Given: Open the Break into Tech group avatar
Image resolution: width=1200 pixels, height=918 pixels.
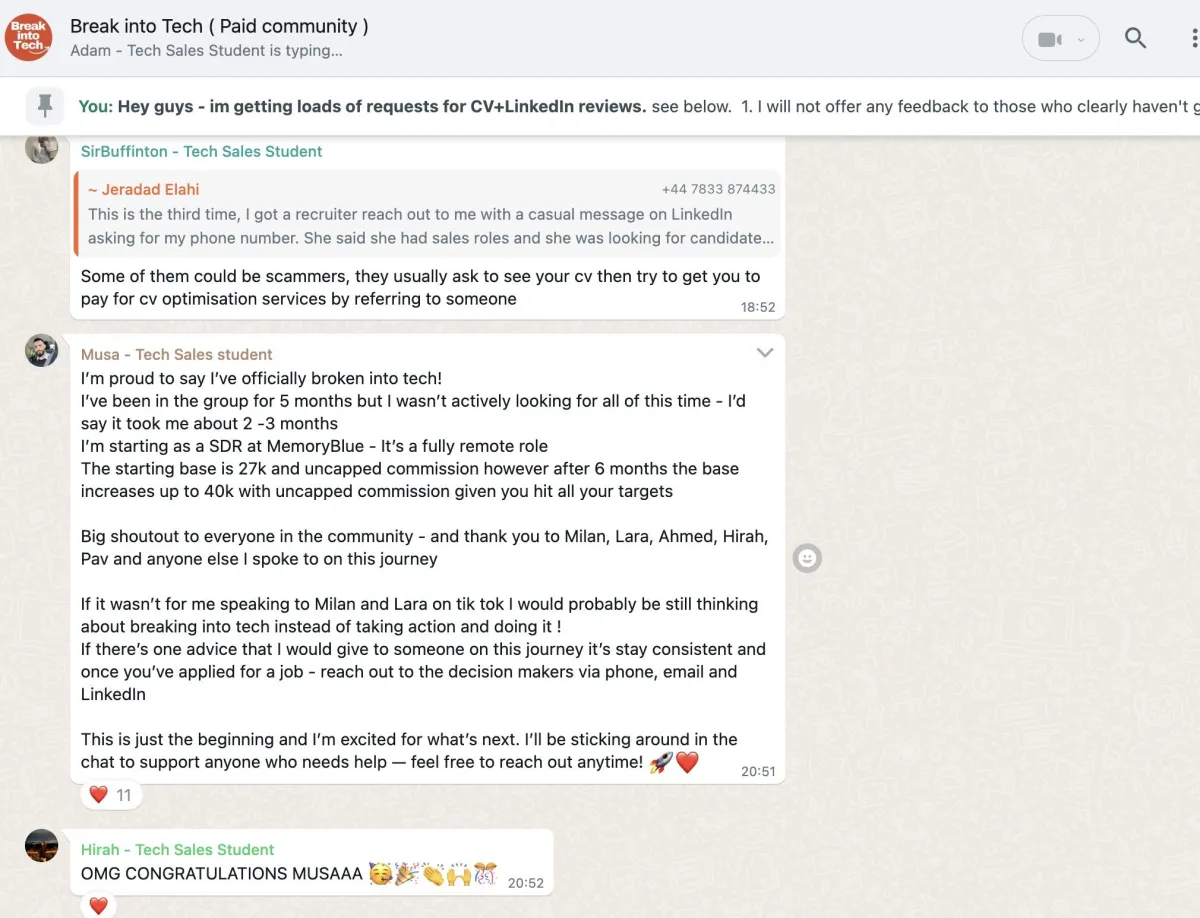Looking at the screenshot, I should coord(29,38).
